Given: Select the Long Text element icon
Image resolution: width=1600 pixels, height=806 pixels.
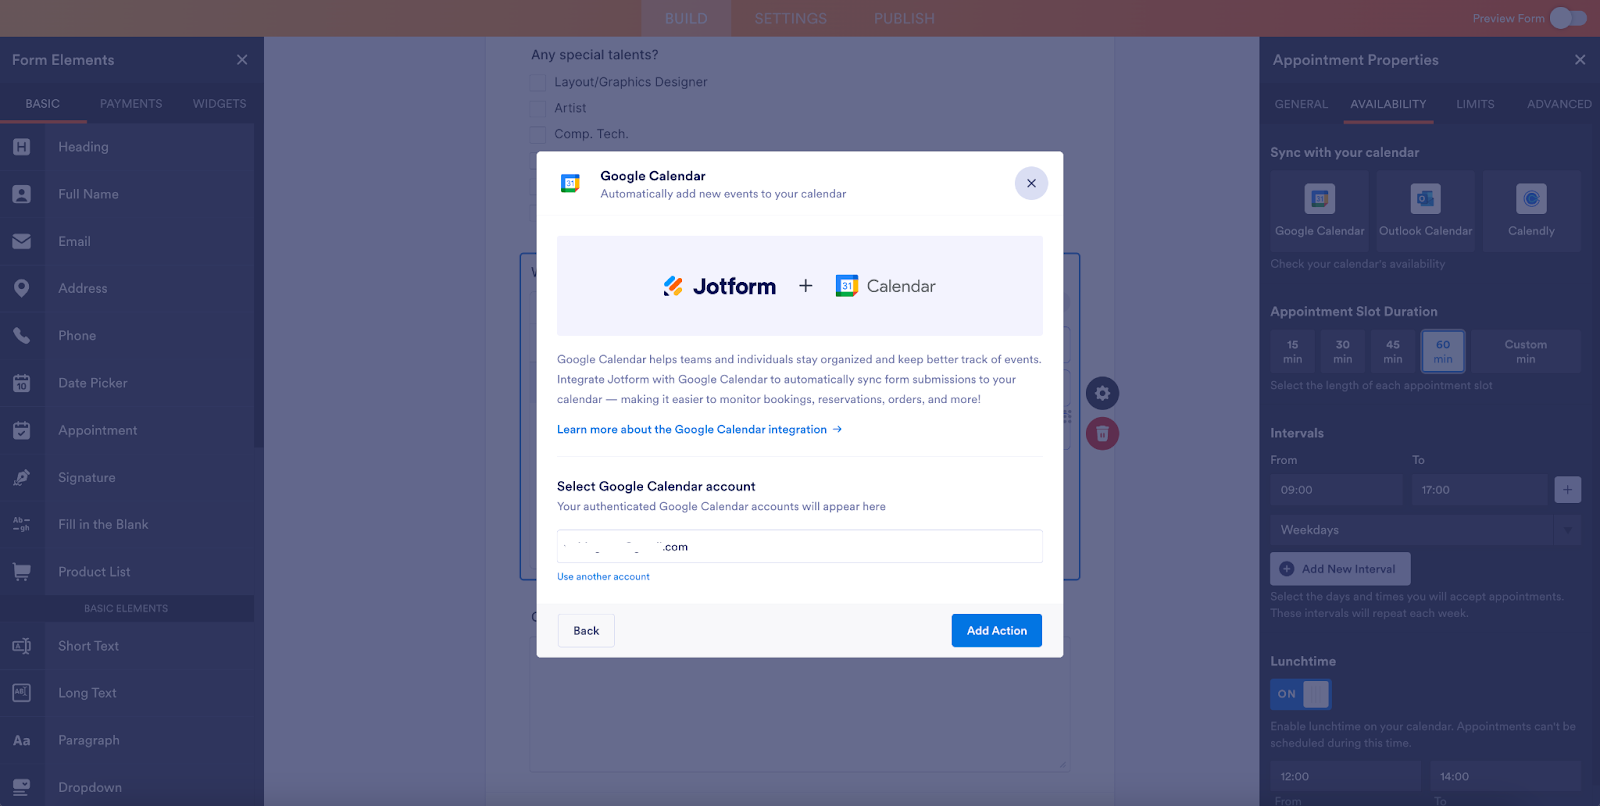Looking at the screenshot, I should [x=22, y=693].
